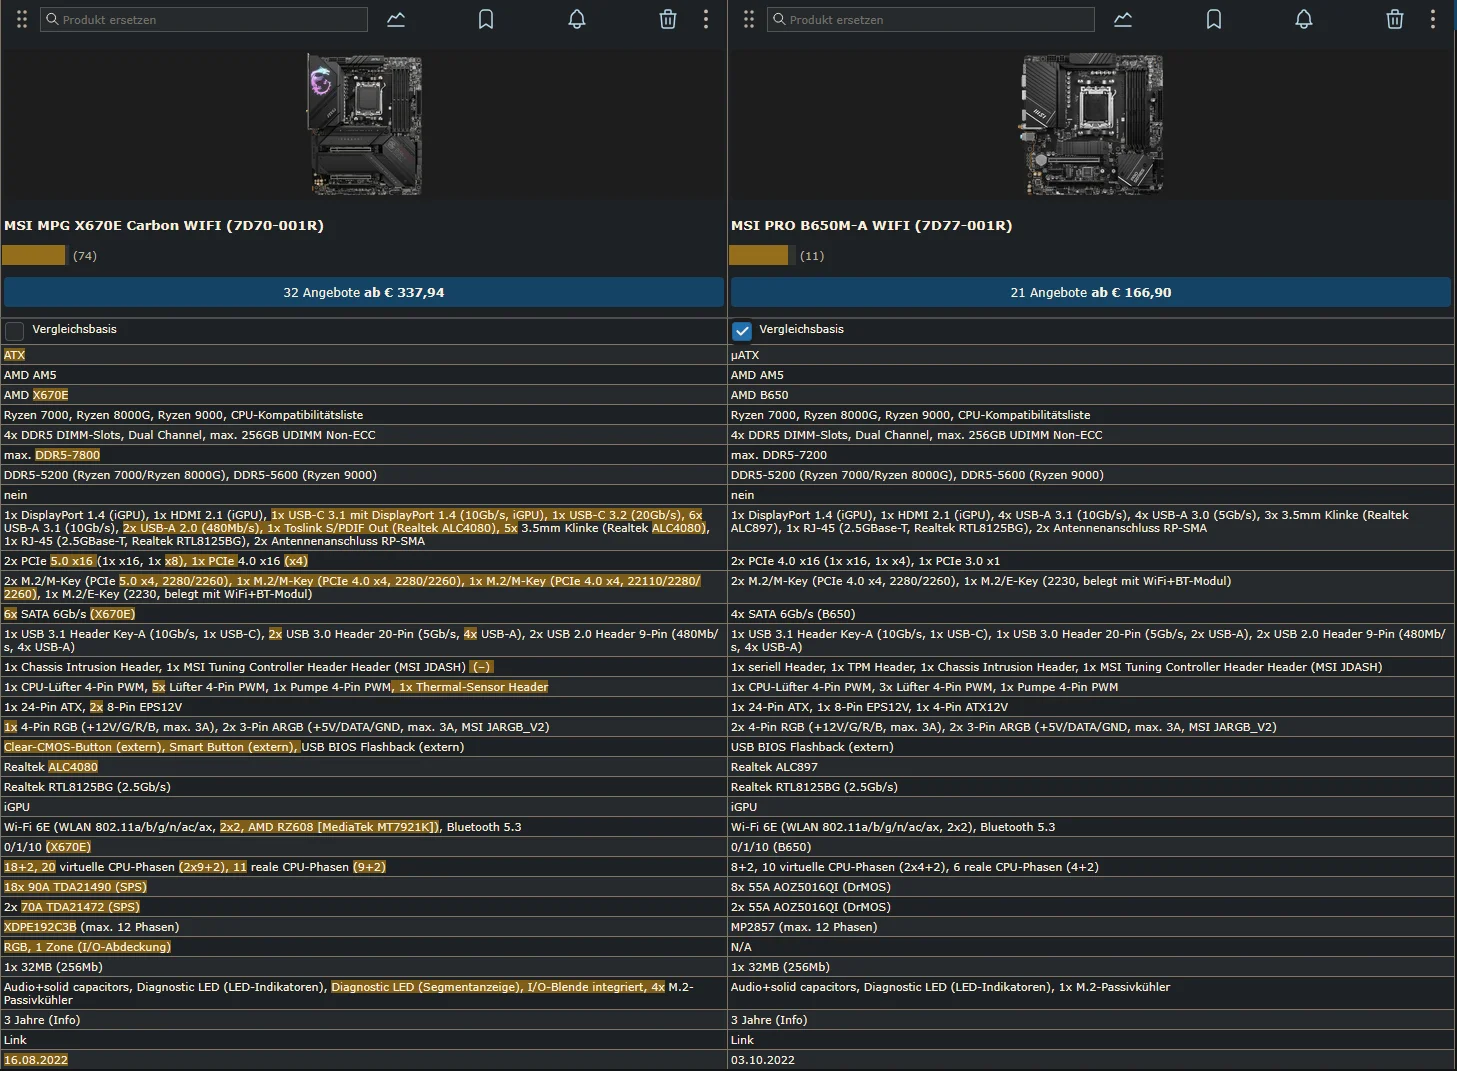The width and height of the screenshot is (1457, 1071).
Task: Open the MSI PRO B650M-A WIFI title link
Action: click(871, 225)
